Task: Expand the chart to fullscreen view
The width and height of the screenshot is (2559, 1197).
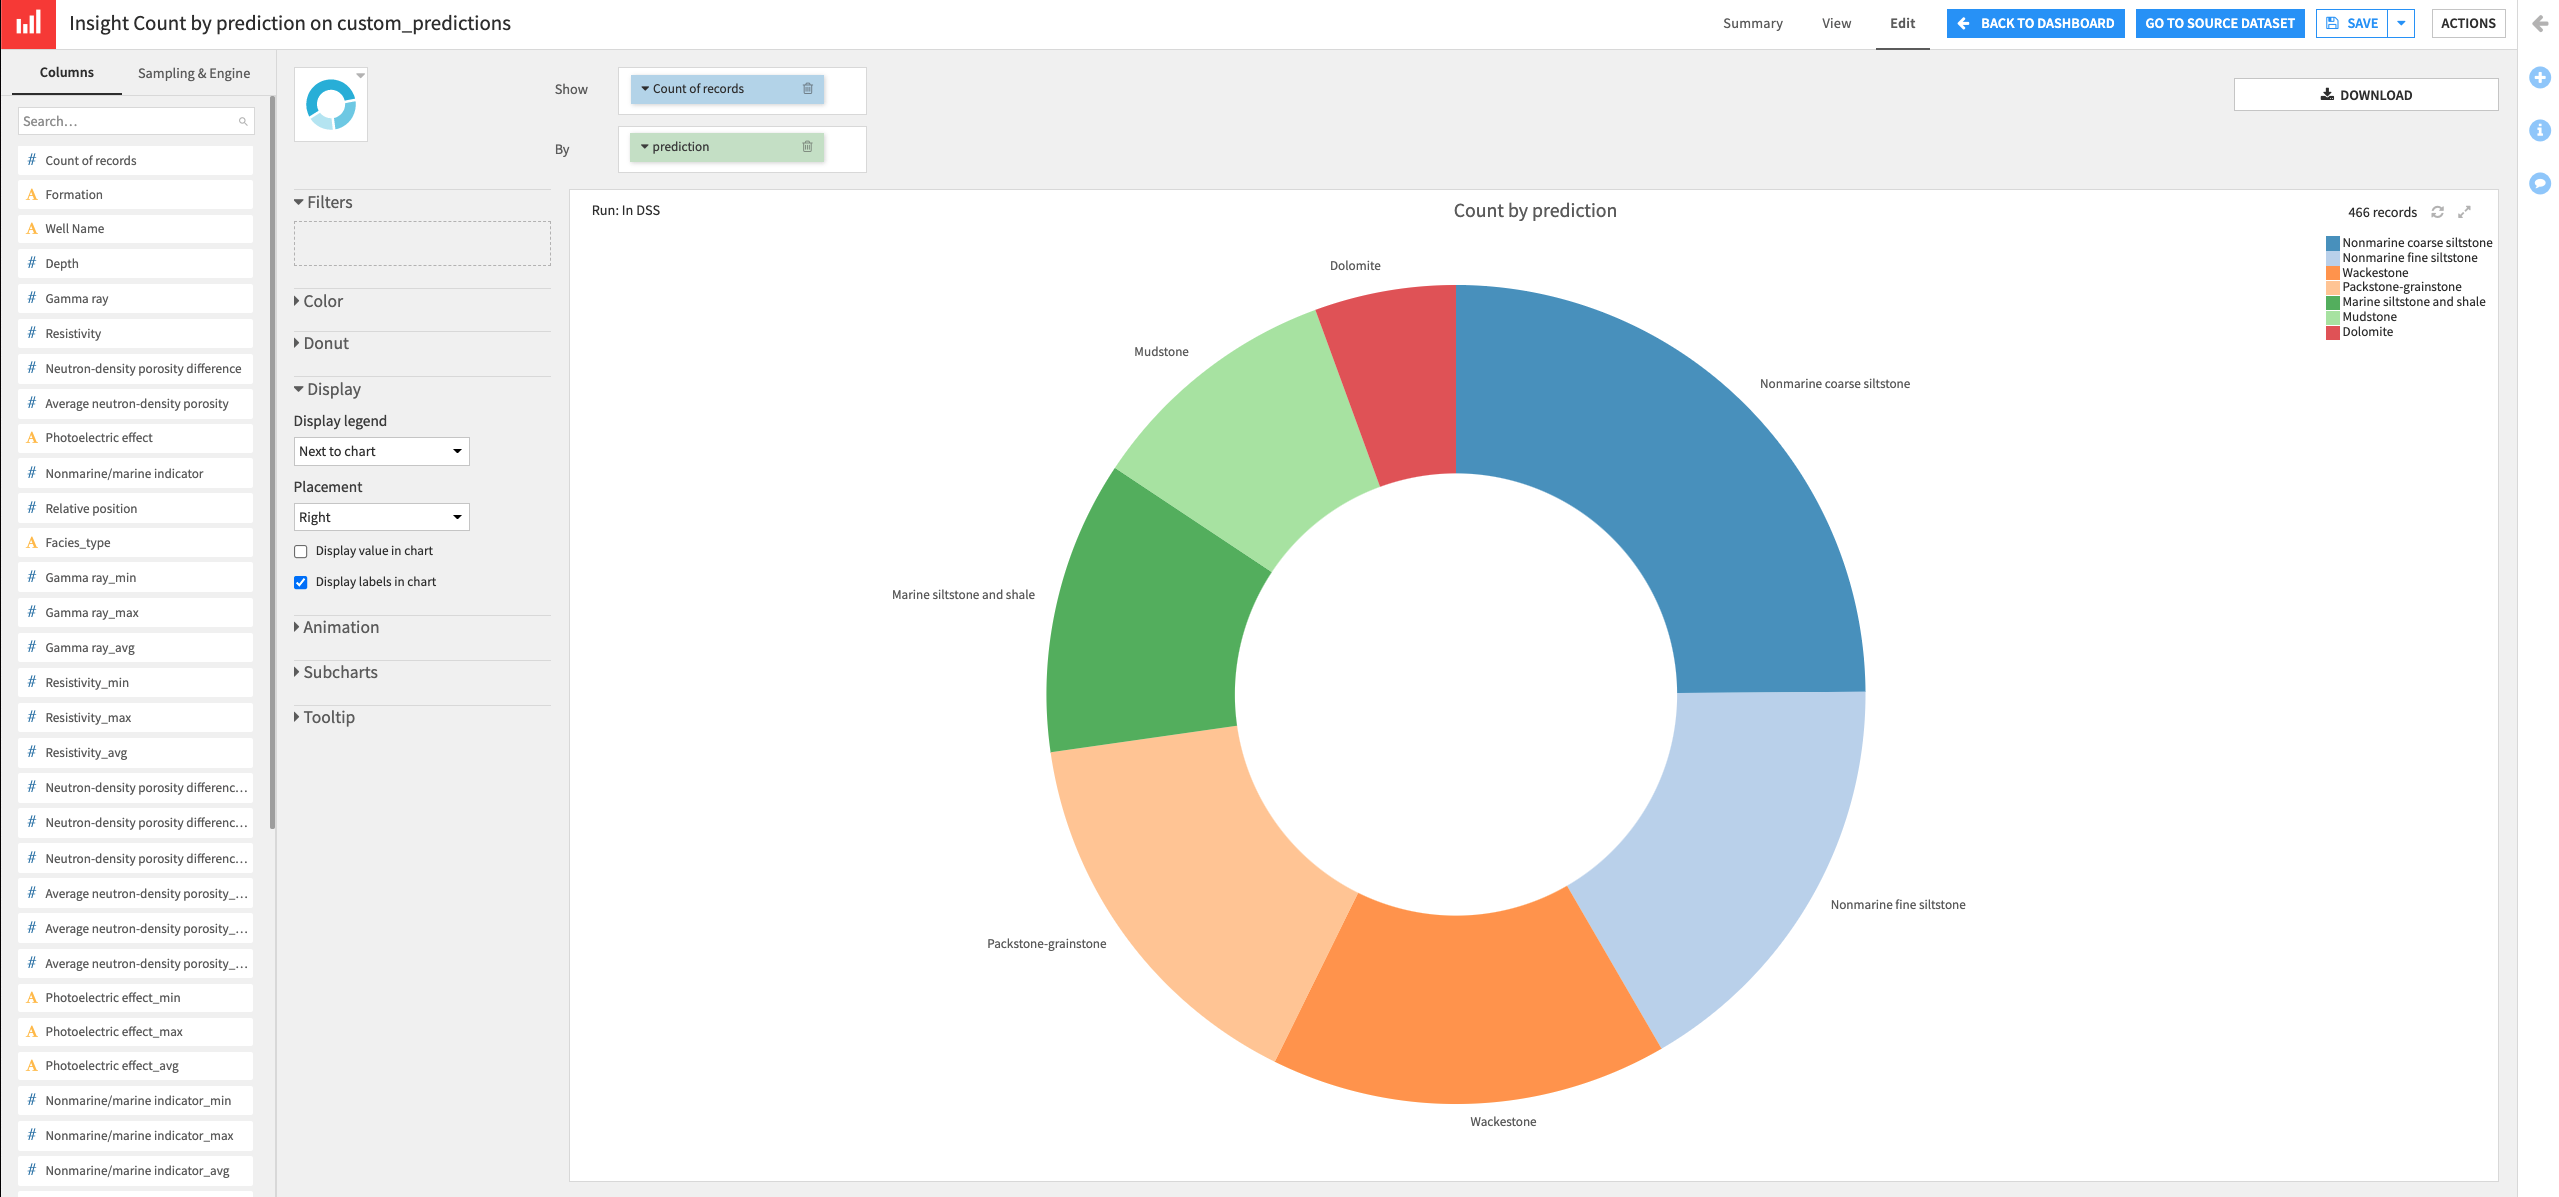Action: [2465, 212]
